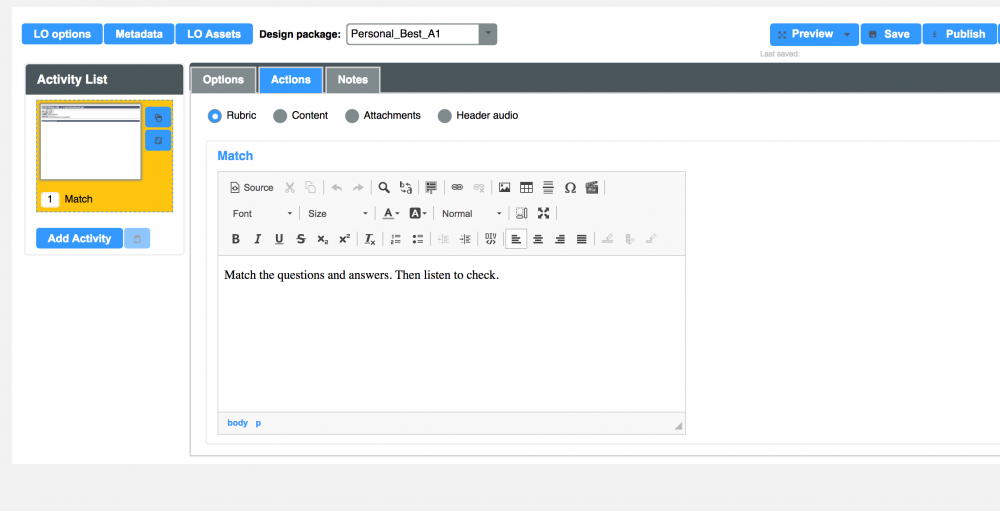This screenshot has height=511, width=1000.
Task: Select the Rubric radio button
Action: click(215, 116)
